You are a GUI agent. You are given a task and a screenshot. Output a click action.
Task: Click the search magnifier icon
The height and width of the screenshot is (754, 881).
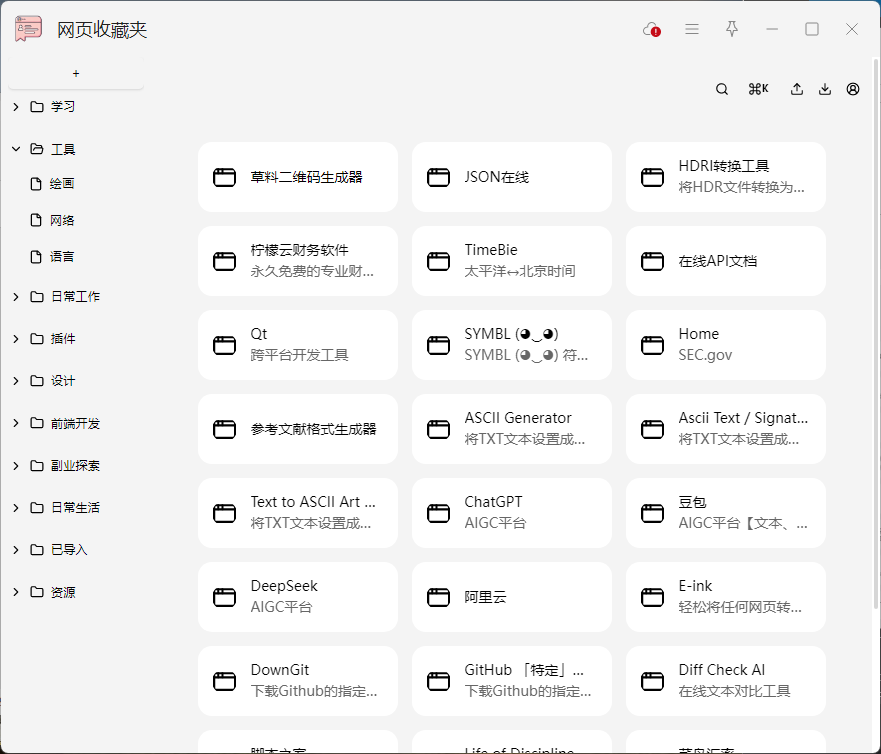pos(722,89)
